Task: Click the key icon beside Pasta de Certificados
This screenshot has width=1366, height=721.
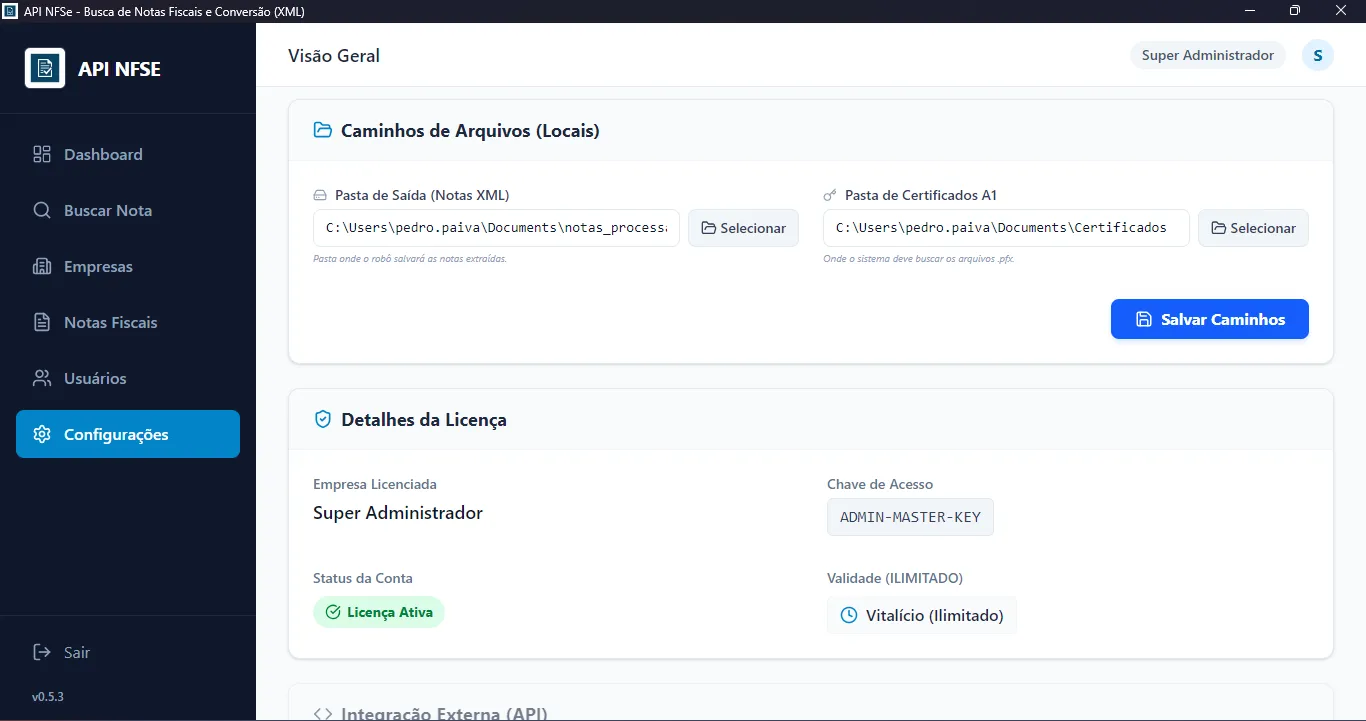Action: (x=830, y=195)
